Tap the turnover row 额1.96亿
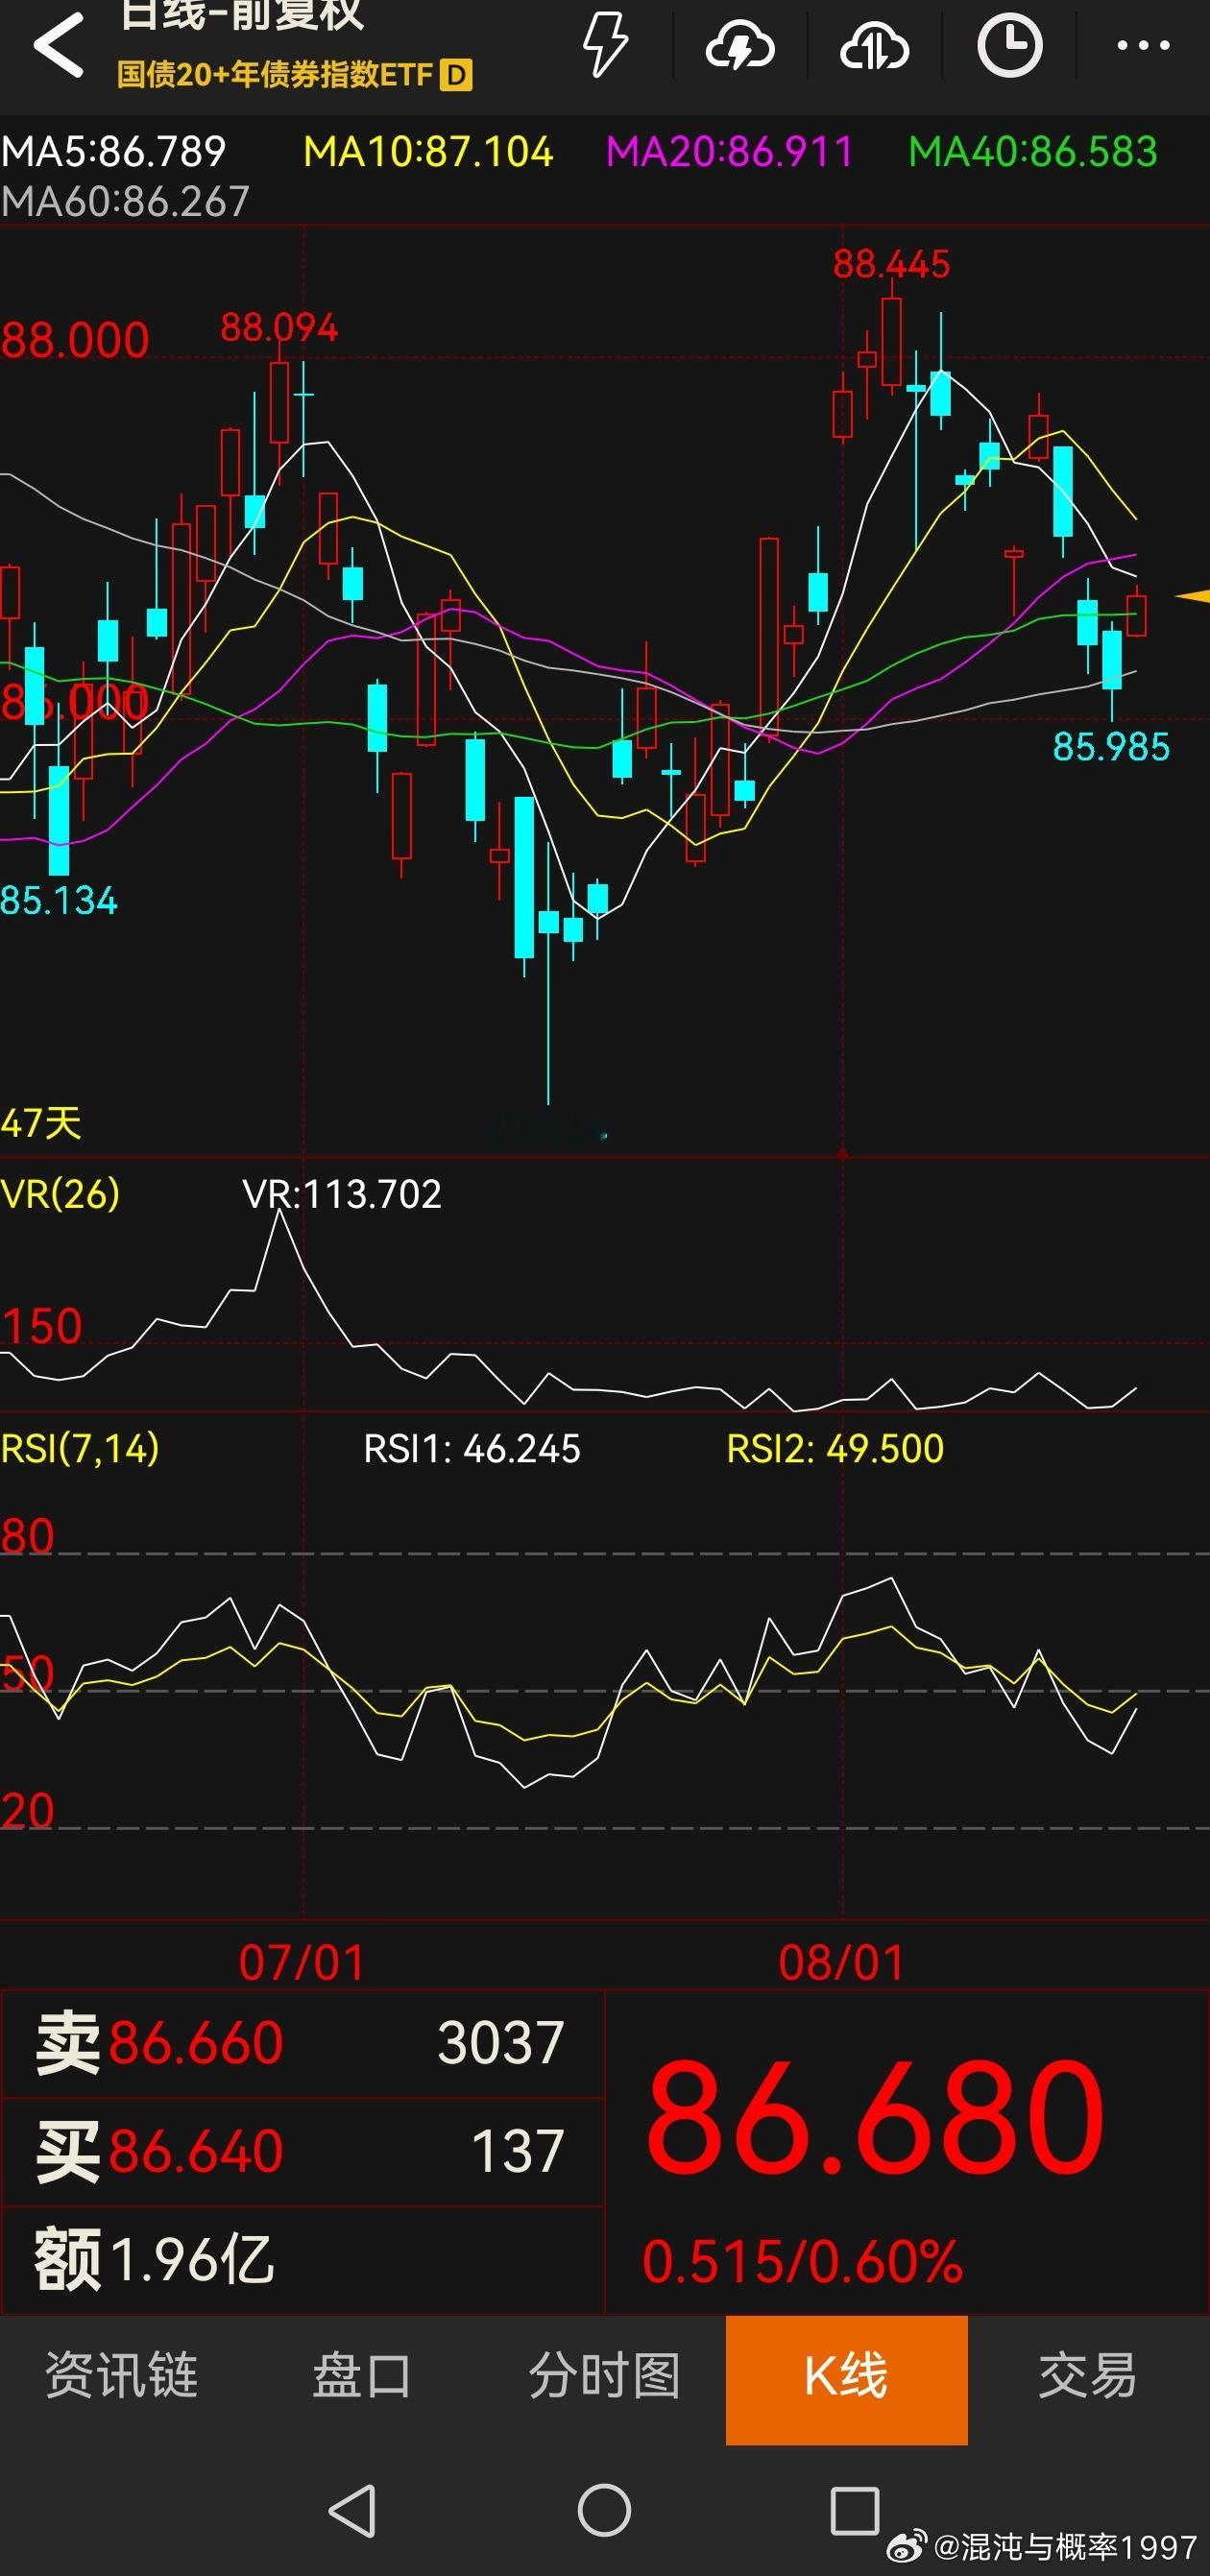 click(302, 2259)
